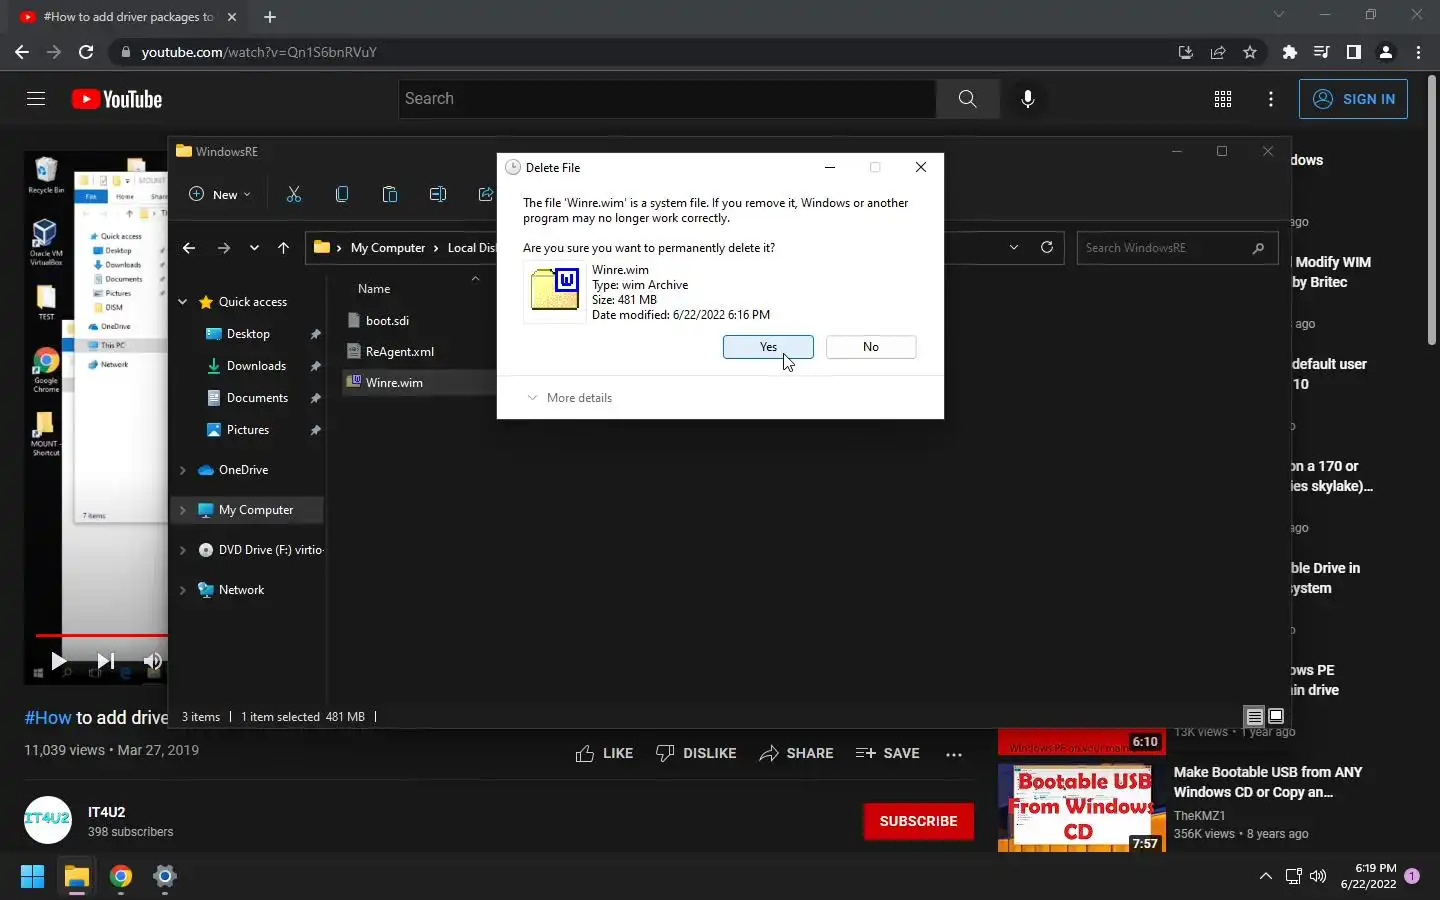Open the address bar history dropdown

click(x=1014, y=248)
